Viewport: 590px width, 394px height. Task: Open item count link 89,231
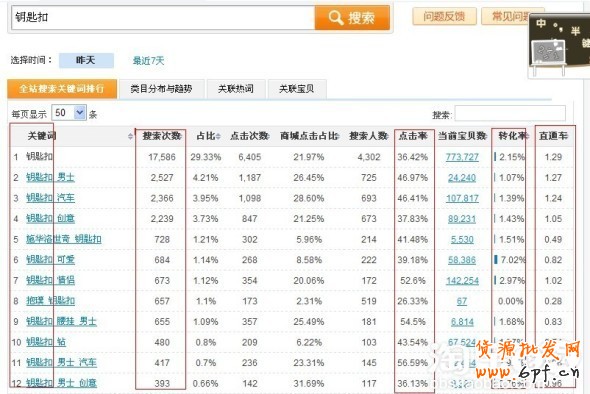pyautogui.click(x=462, y=219)
